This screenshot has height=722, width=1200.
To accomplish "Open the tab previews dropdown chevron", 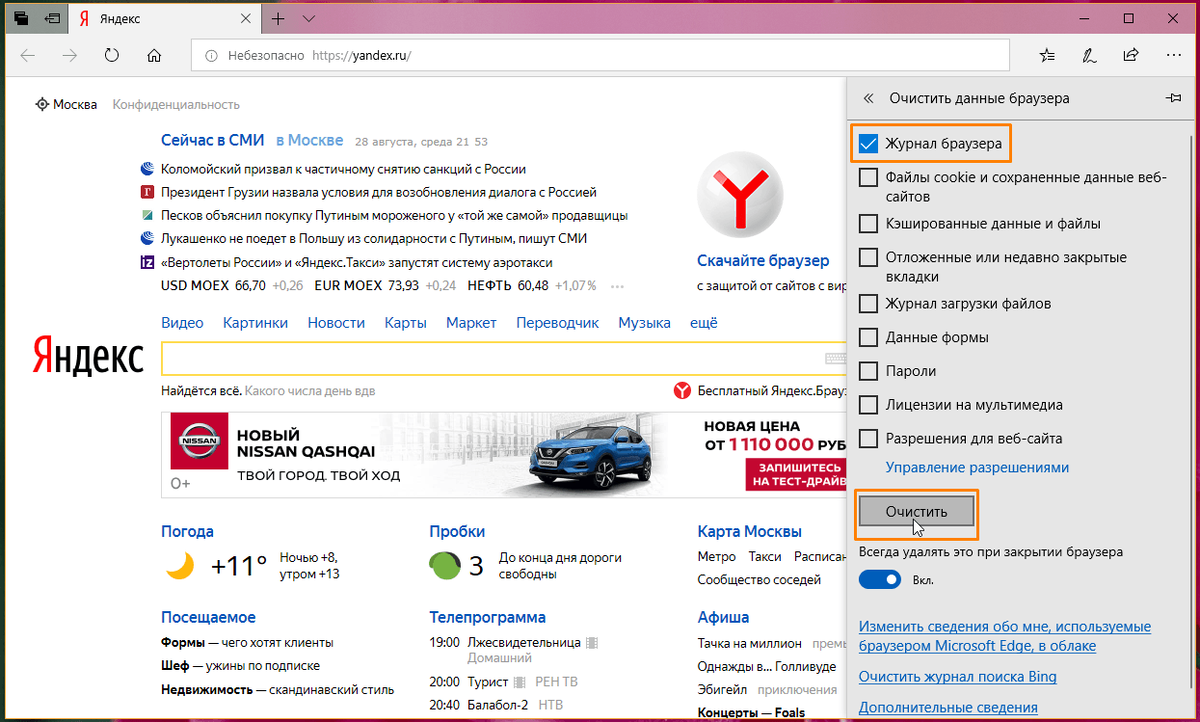I will click(x=309, y=19).
